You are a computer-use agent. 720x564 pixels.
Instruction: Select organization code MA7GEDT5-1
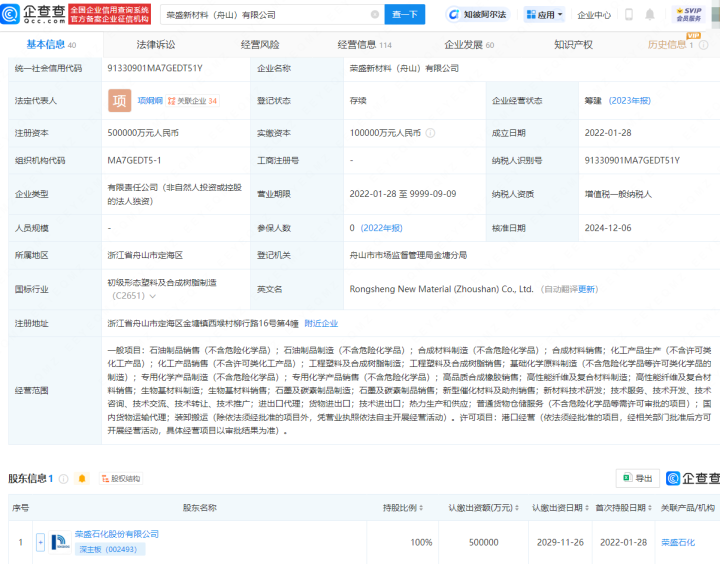tap(134, 160)
